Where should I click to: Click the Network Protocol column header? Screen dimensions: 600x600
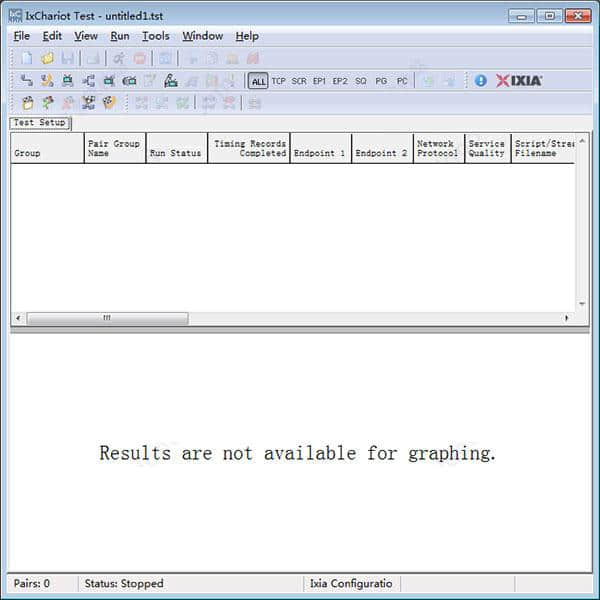click(439, 148)
